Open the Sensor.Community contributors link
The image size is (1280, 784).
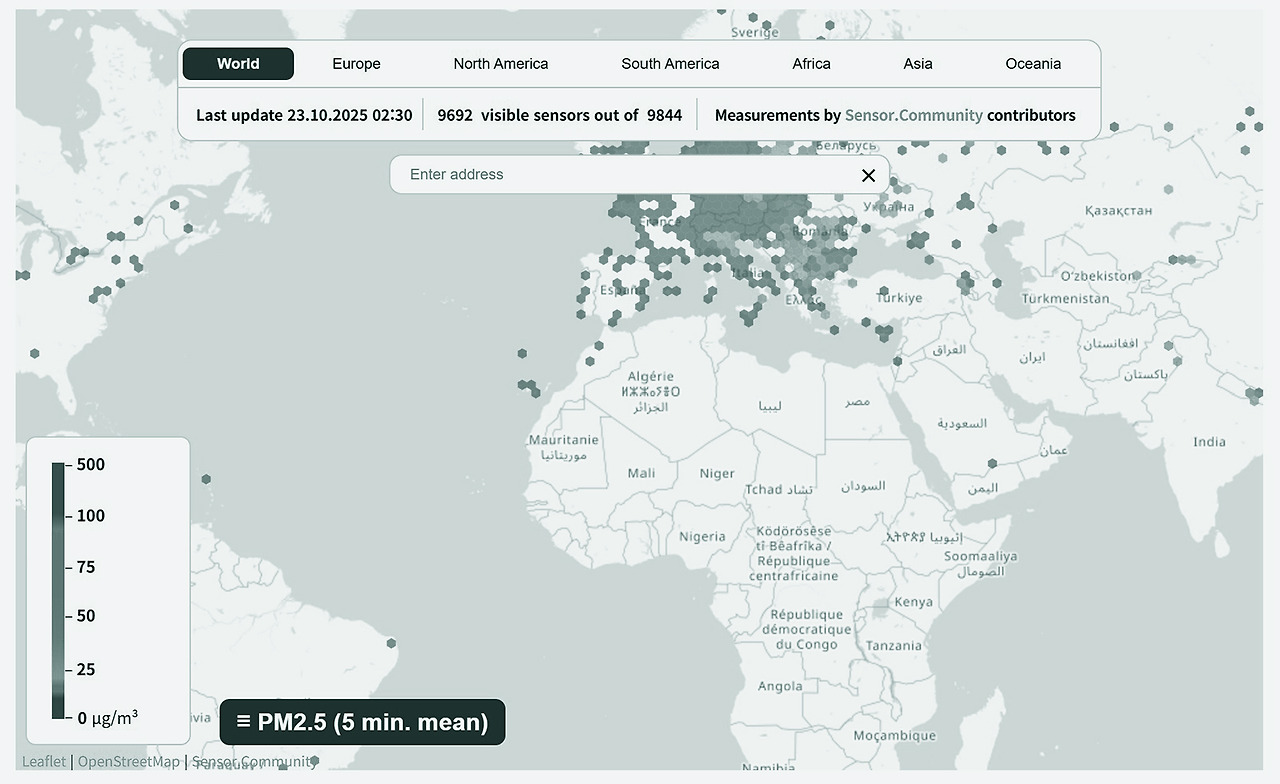[914, 115]
